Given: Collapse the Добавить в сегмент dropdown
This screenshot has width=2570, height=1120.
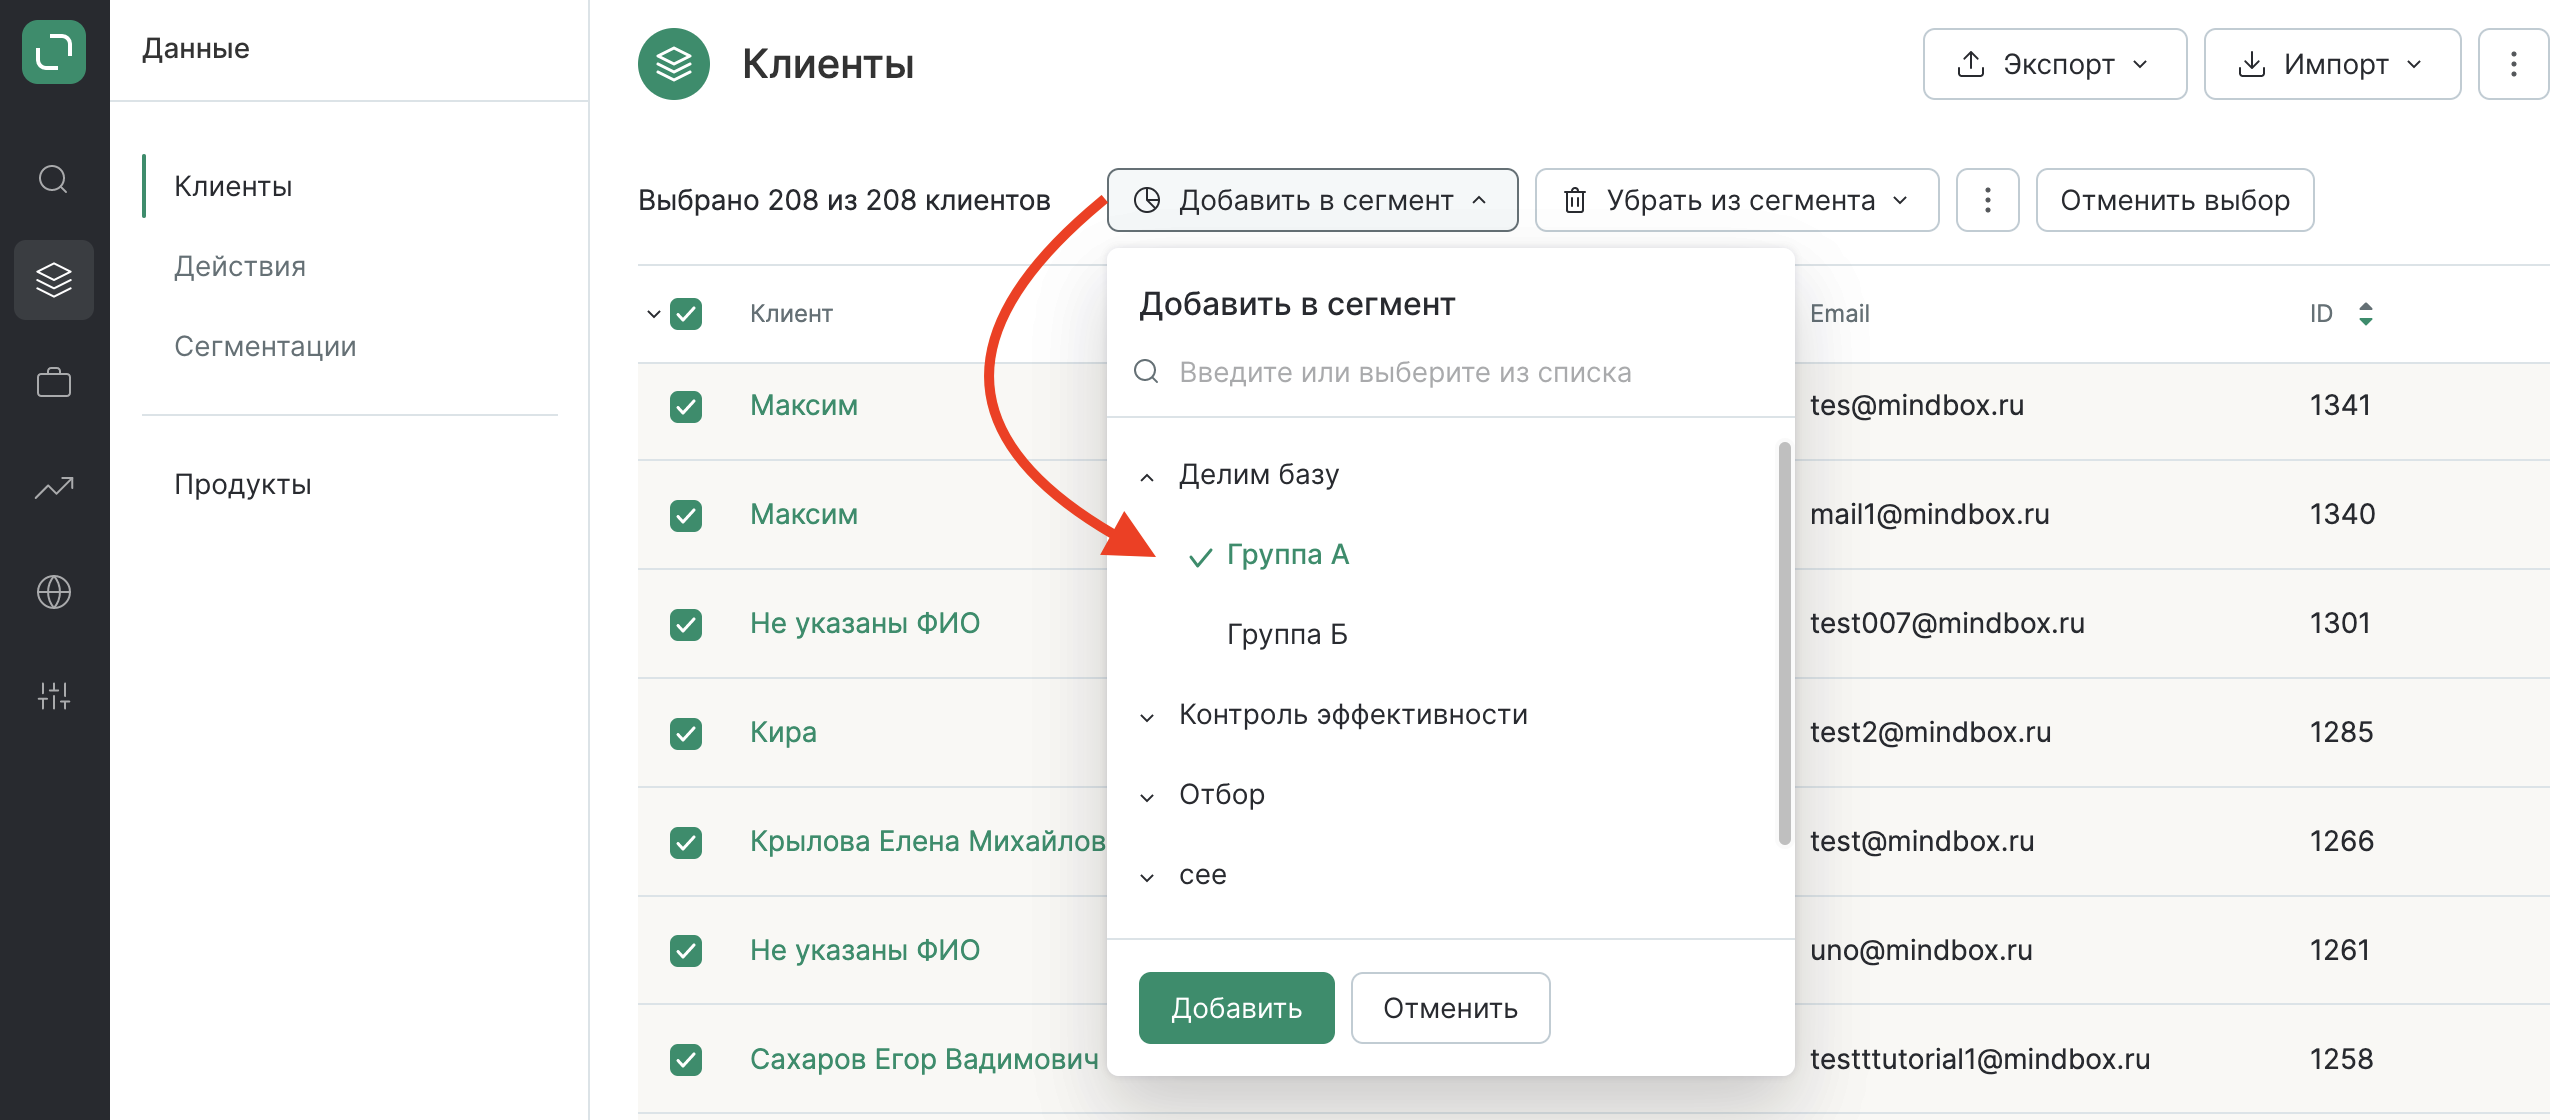Looking at the screenshot, I should pyautogui.click(x=1312, y=200).
